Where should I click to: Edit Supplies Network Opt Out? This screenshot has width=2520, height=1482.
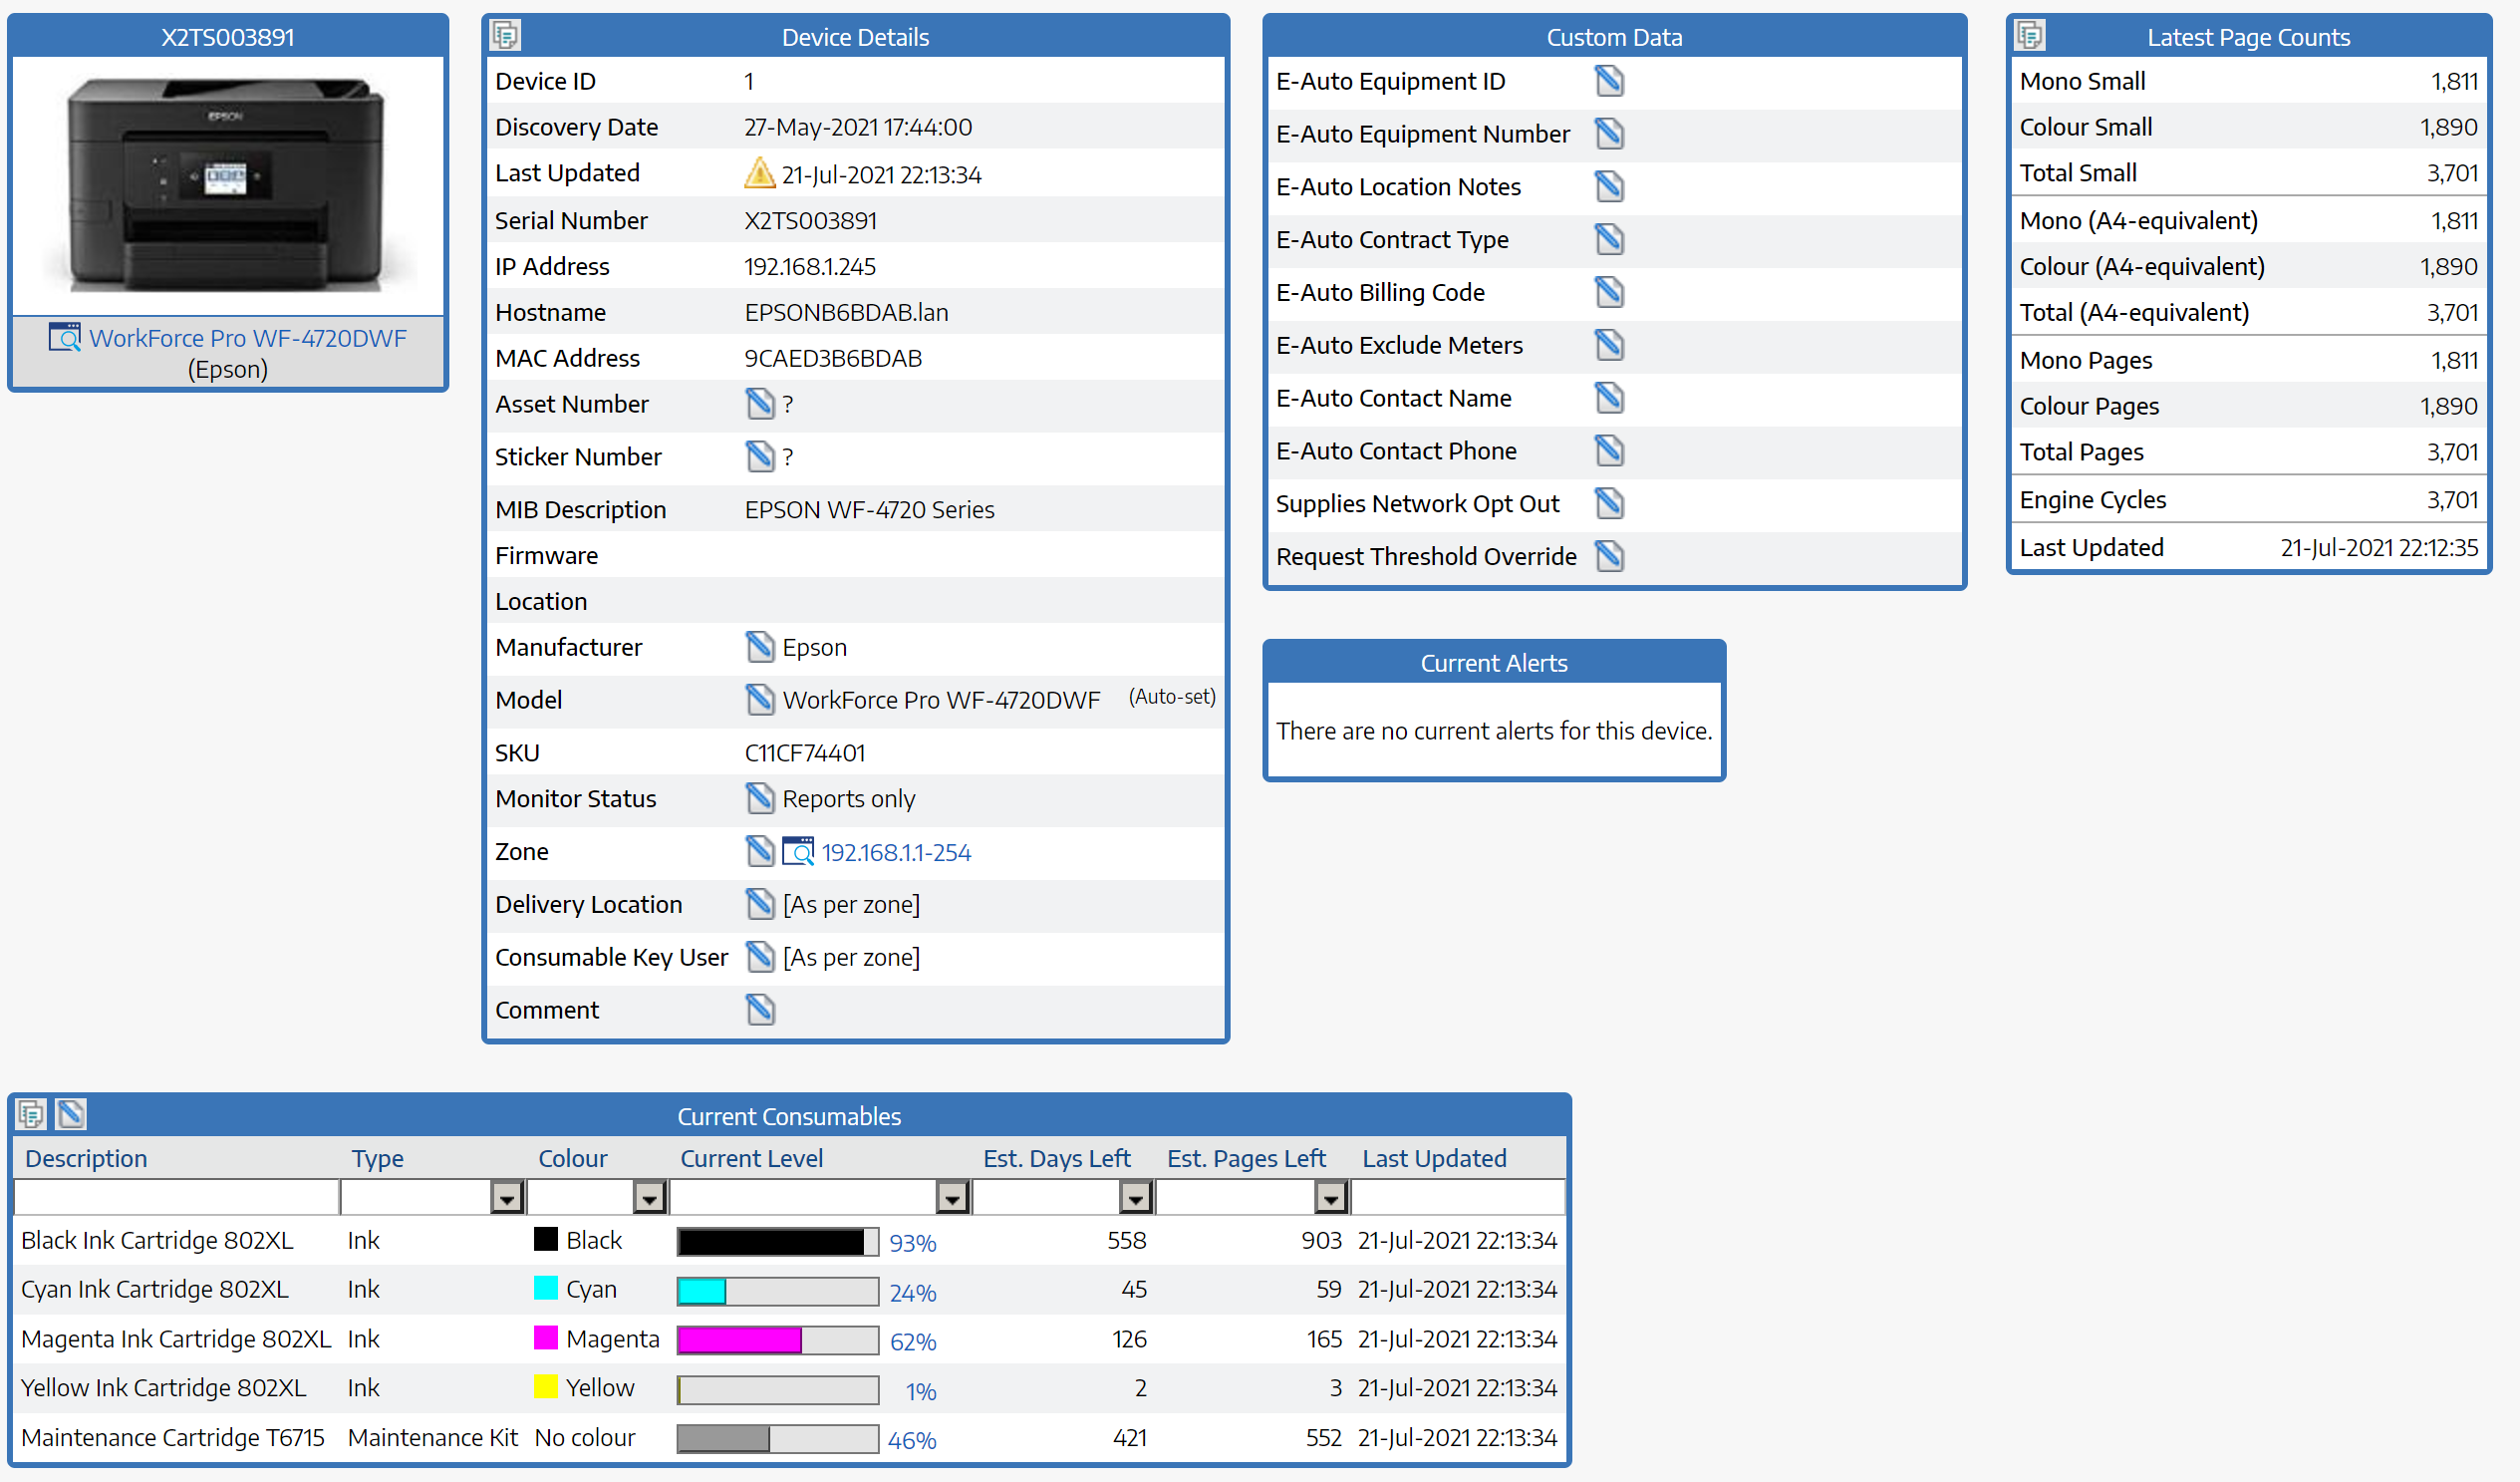(1609, 504)
